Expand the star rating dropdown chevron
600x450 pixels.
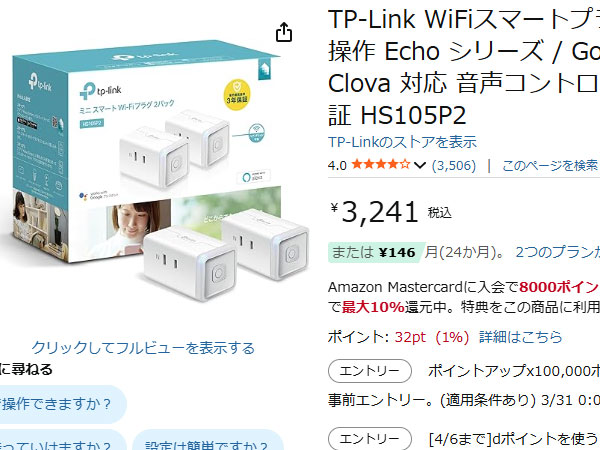(420, 166)
